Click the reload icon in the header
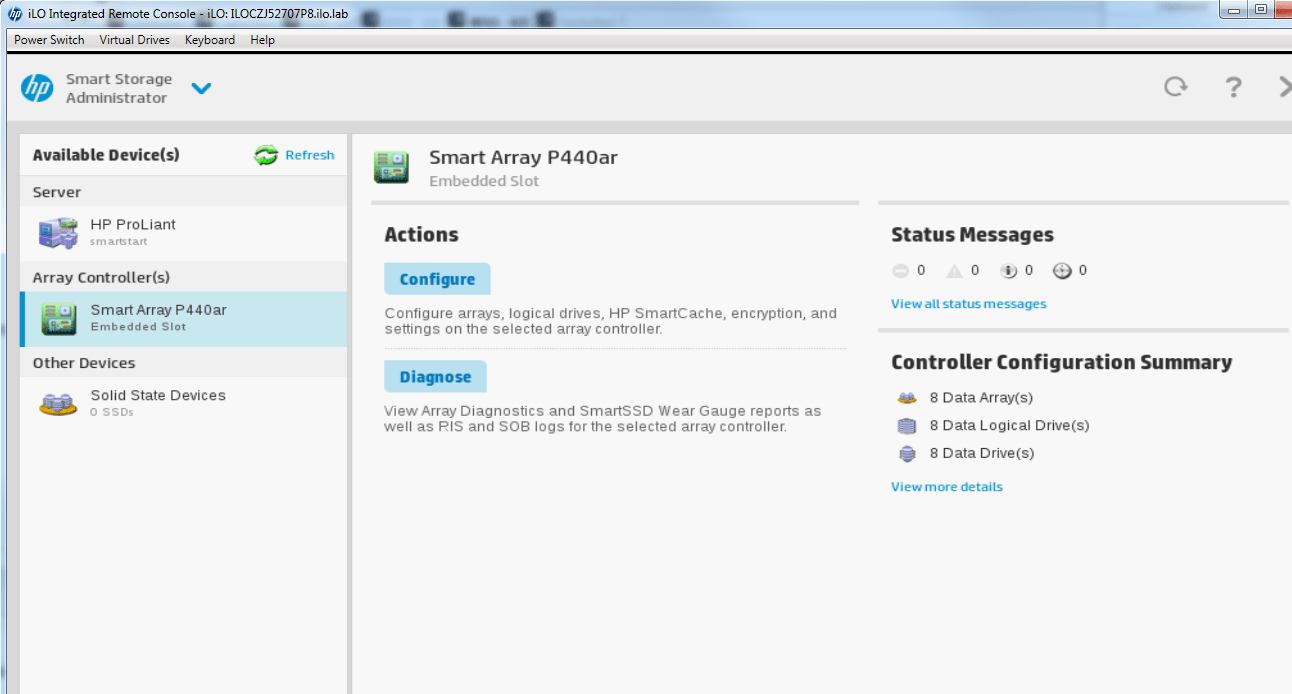The height and width of the screenshot is (694, 1292). coord(1175,87)
